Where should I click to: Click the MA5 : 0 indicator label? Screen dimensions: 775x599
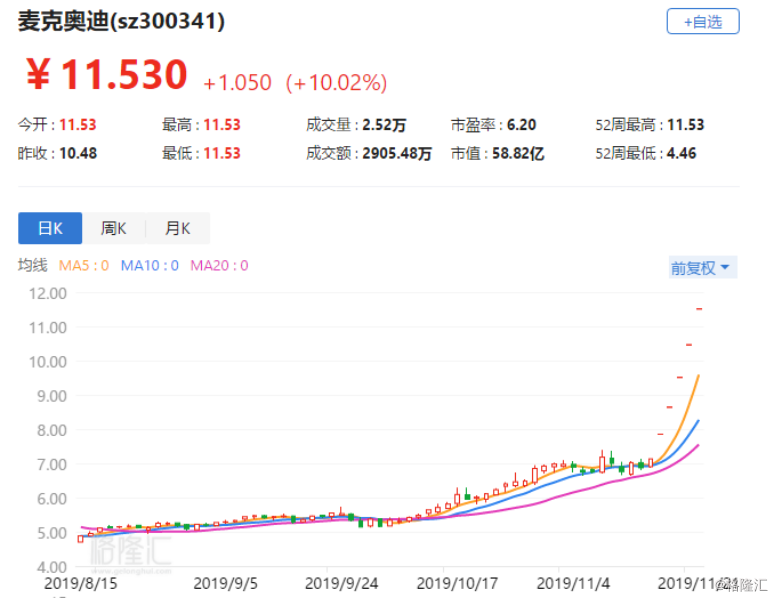pos(84,266)
